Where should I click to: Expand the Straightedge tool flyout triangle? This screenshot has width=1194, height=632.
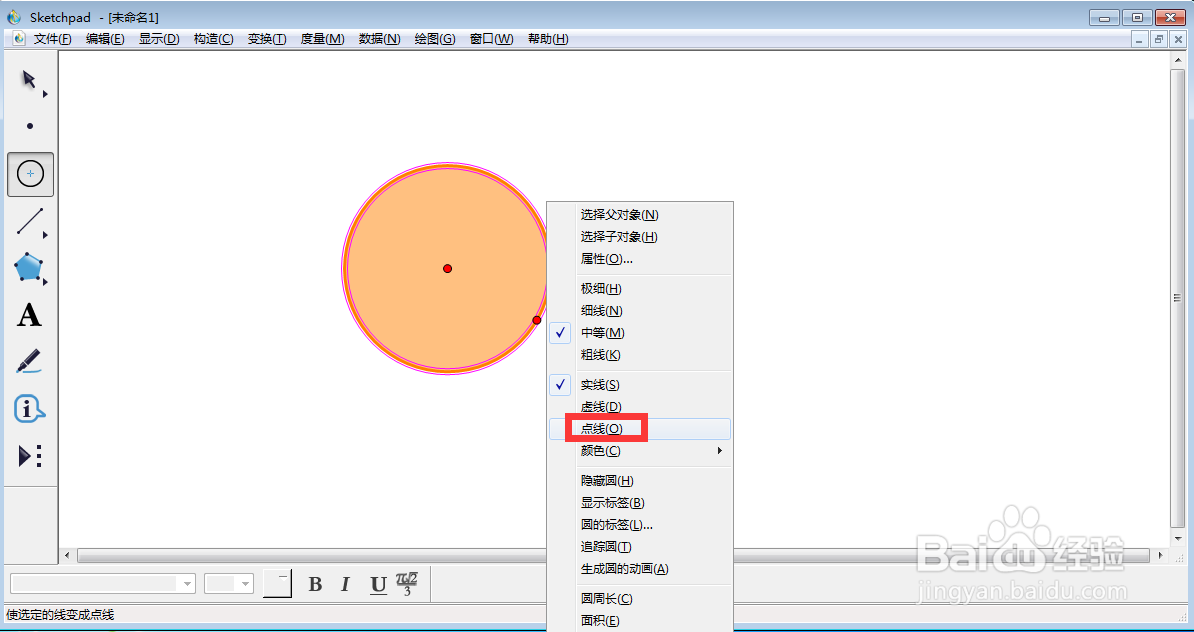[45, 235]
